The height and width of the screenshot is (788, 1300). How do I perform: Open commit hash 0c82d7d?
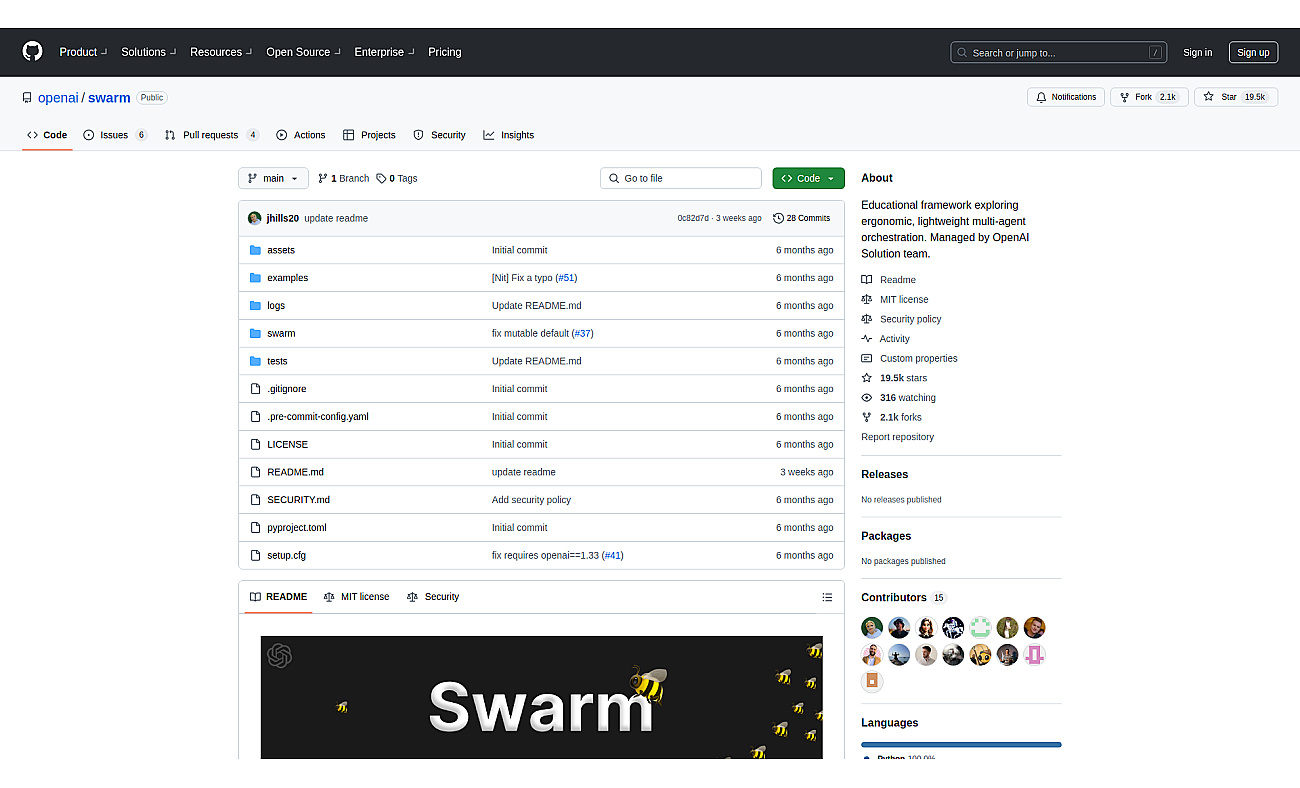(x=693, y=218)
